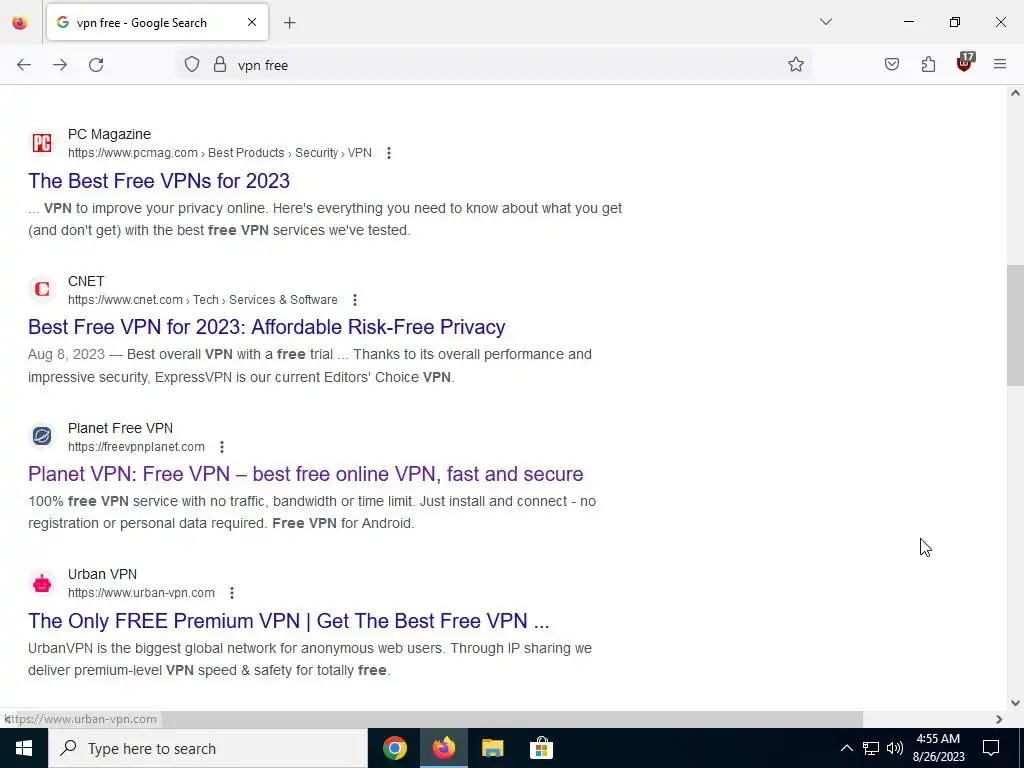Click the address bar showing 'vpn free'
This screenshot has height=768, width=1024.
494,65
